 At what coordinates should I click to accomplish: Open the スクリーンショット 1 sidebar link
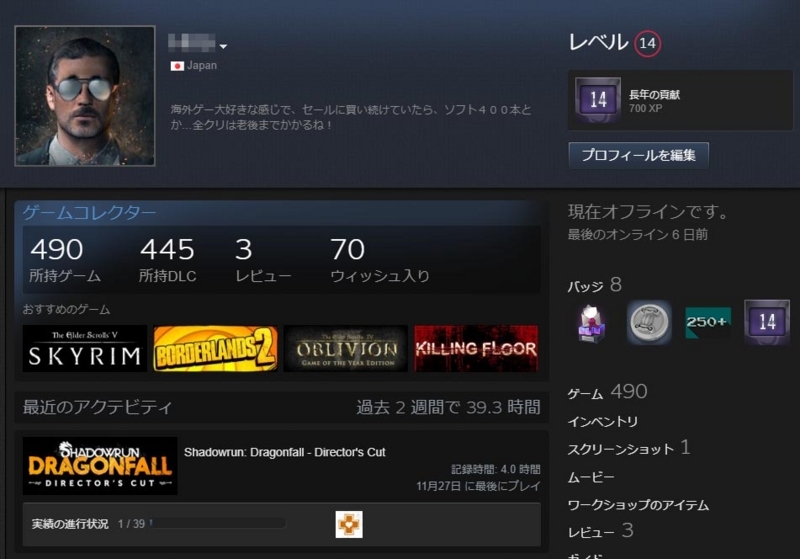tap(629, 448)
